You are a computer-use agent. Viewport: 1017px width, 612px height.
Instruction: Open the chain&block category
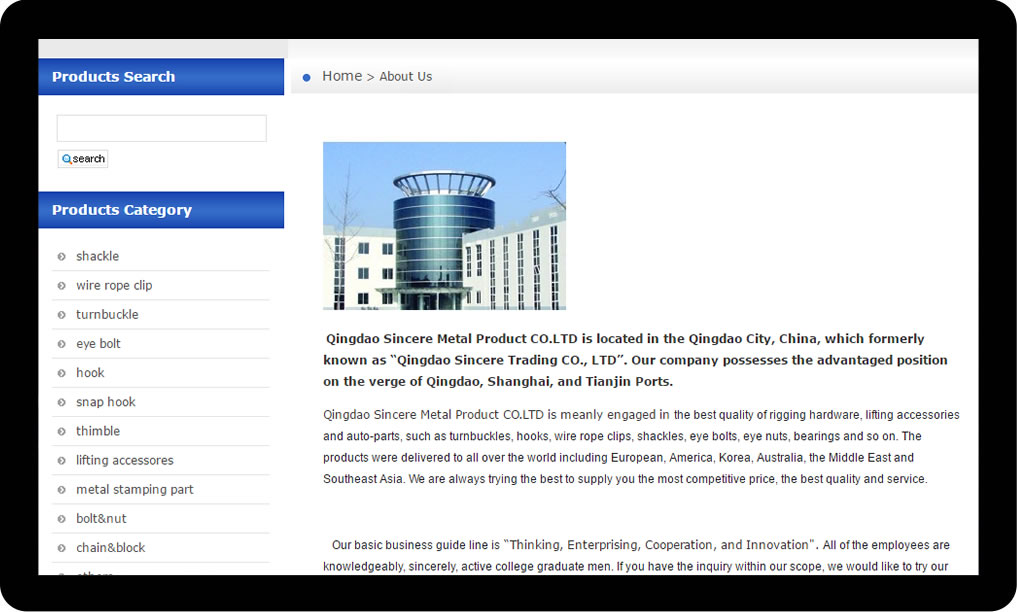[x=110, y=548]
